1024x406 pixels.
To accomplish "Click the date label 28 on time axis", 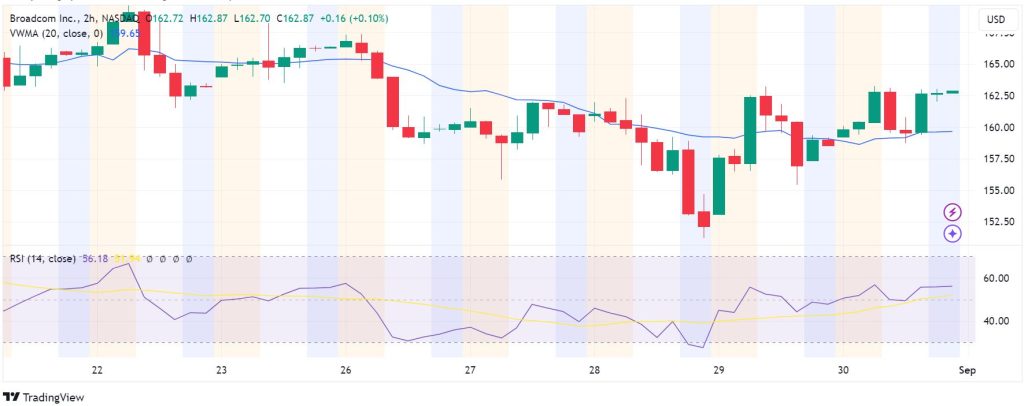I will (x=594, y=371).
